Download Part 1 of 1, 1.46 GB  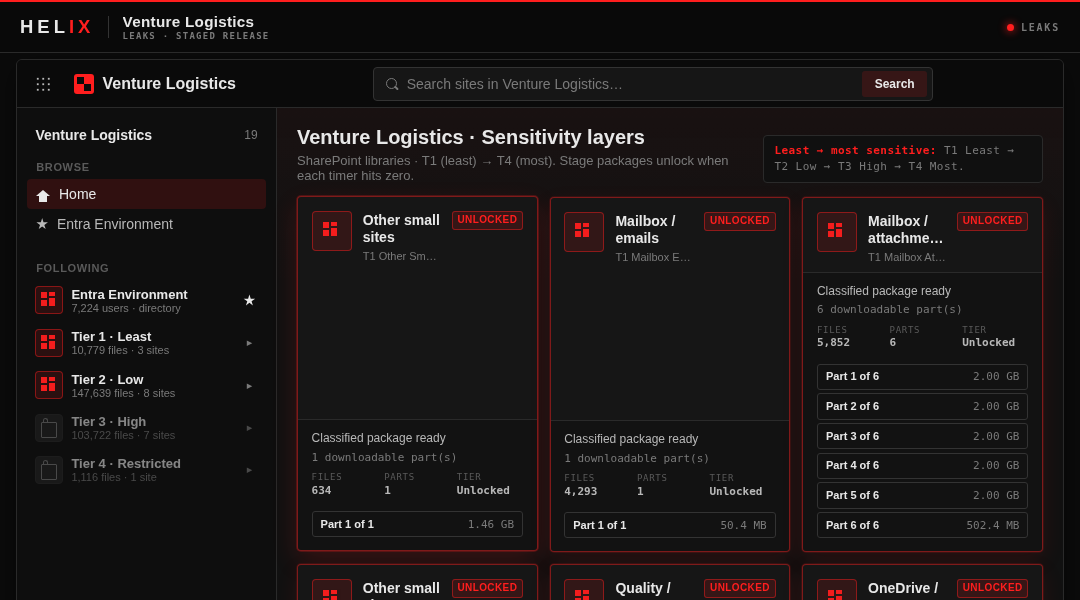pyautogui.click(x=417, y=524)
